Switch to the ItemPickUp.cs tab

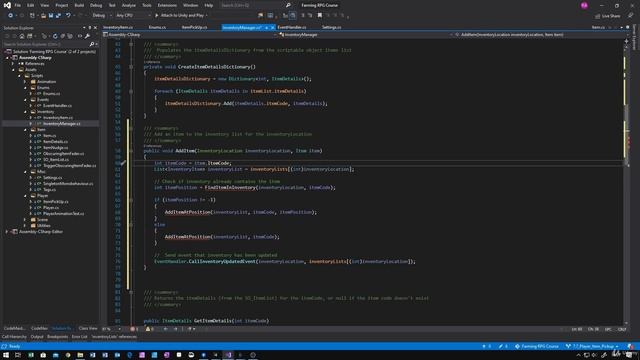194,27
